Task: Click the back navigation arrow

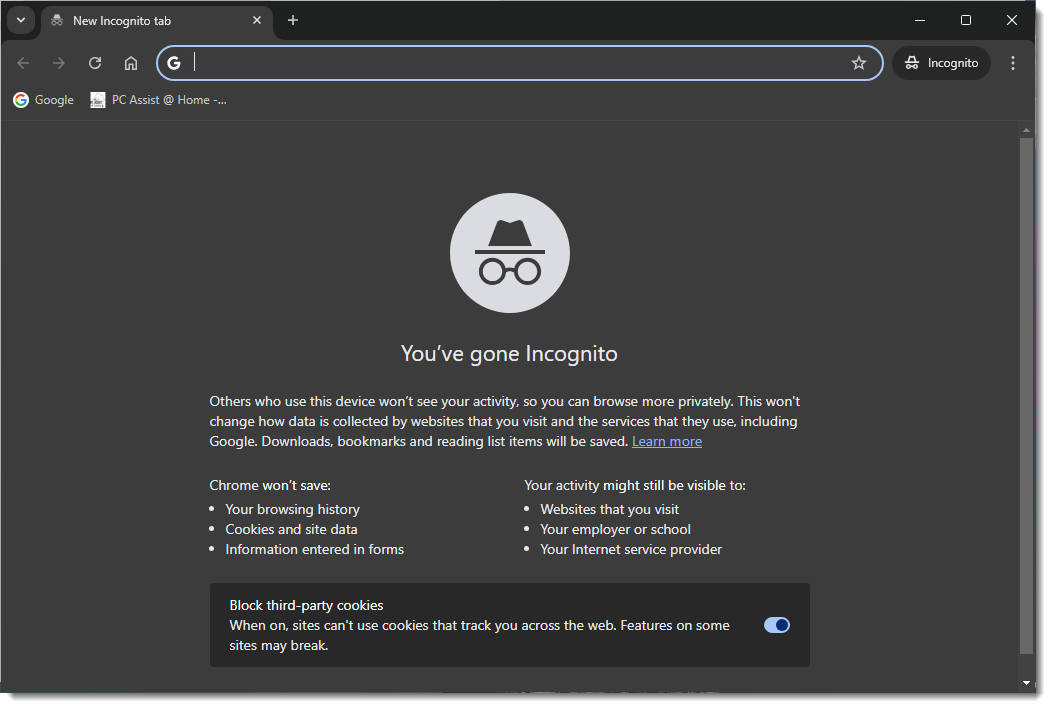Action: click(x=23, y=62)
